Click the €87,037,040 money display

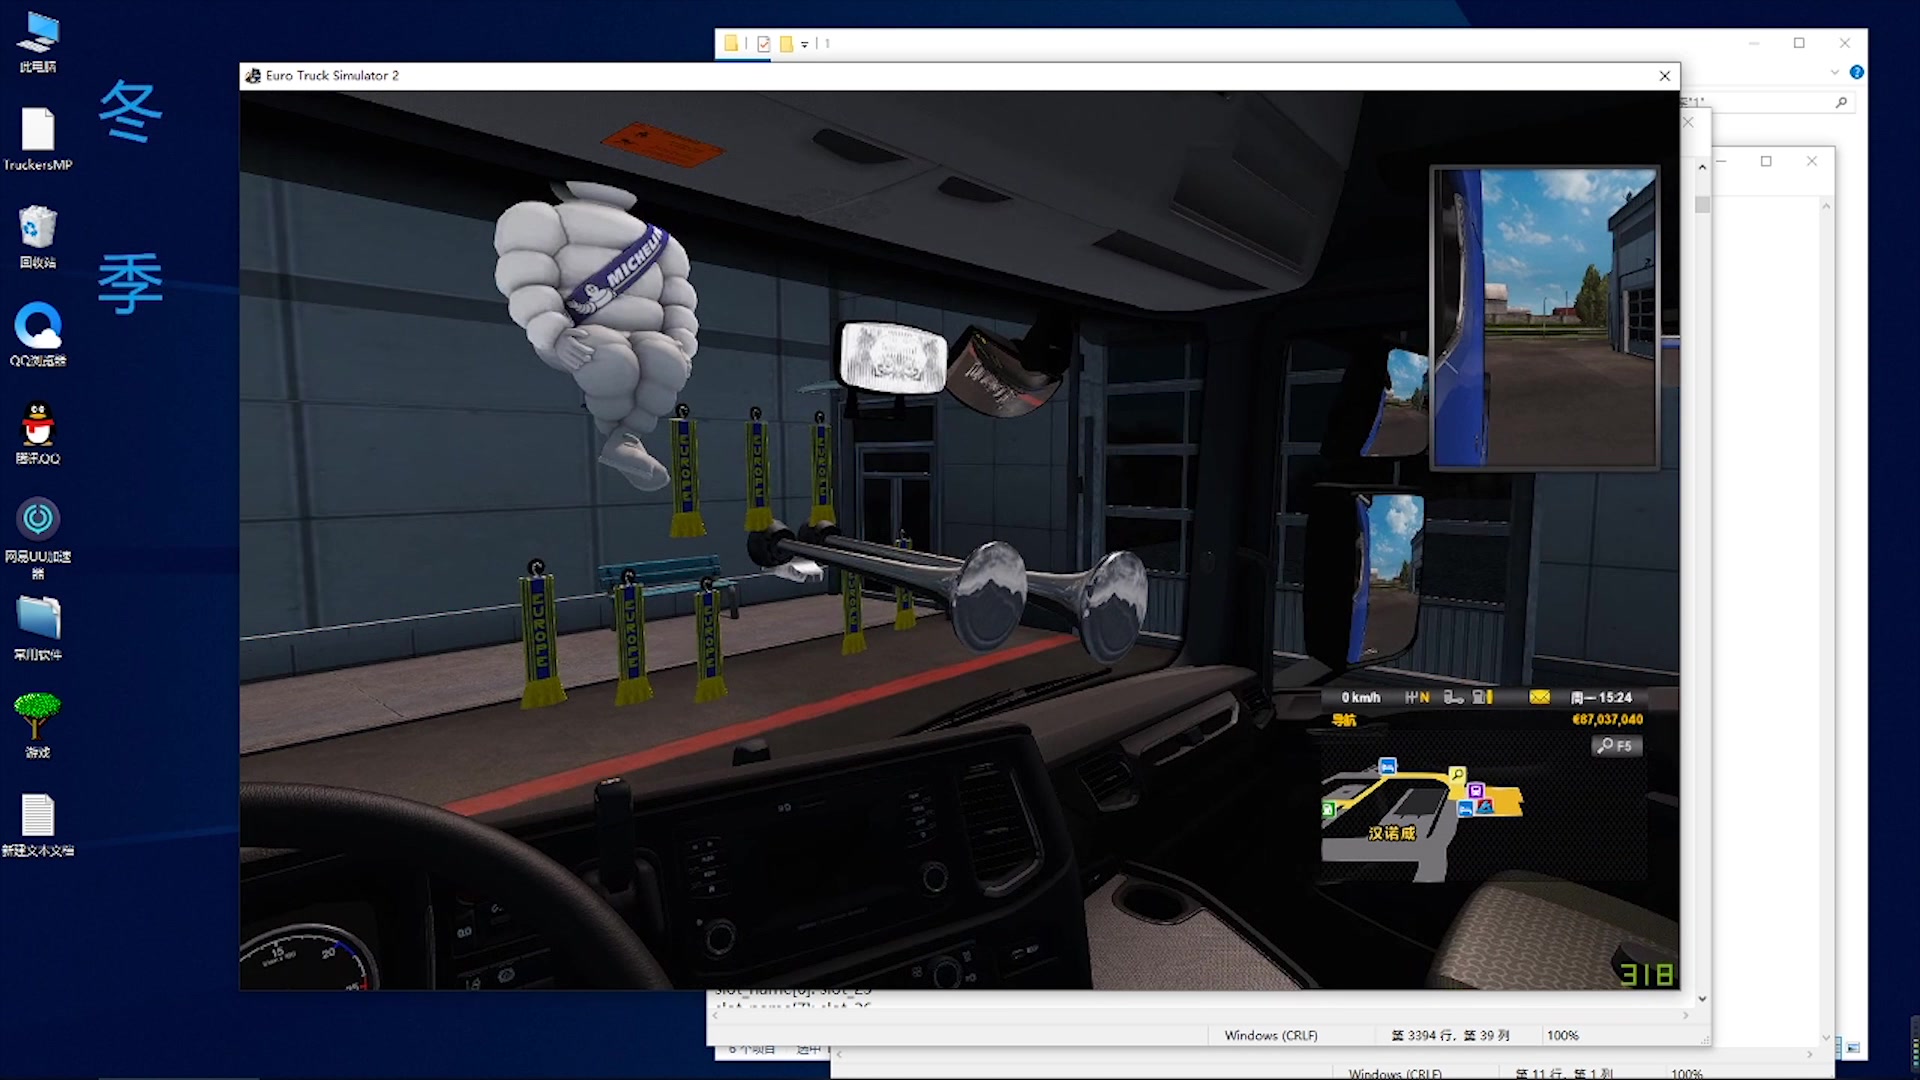pos(1607,719)
